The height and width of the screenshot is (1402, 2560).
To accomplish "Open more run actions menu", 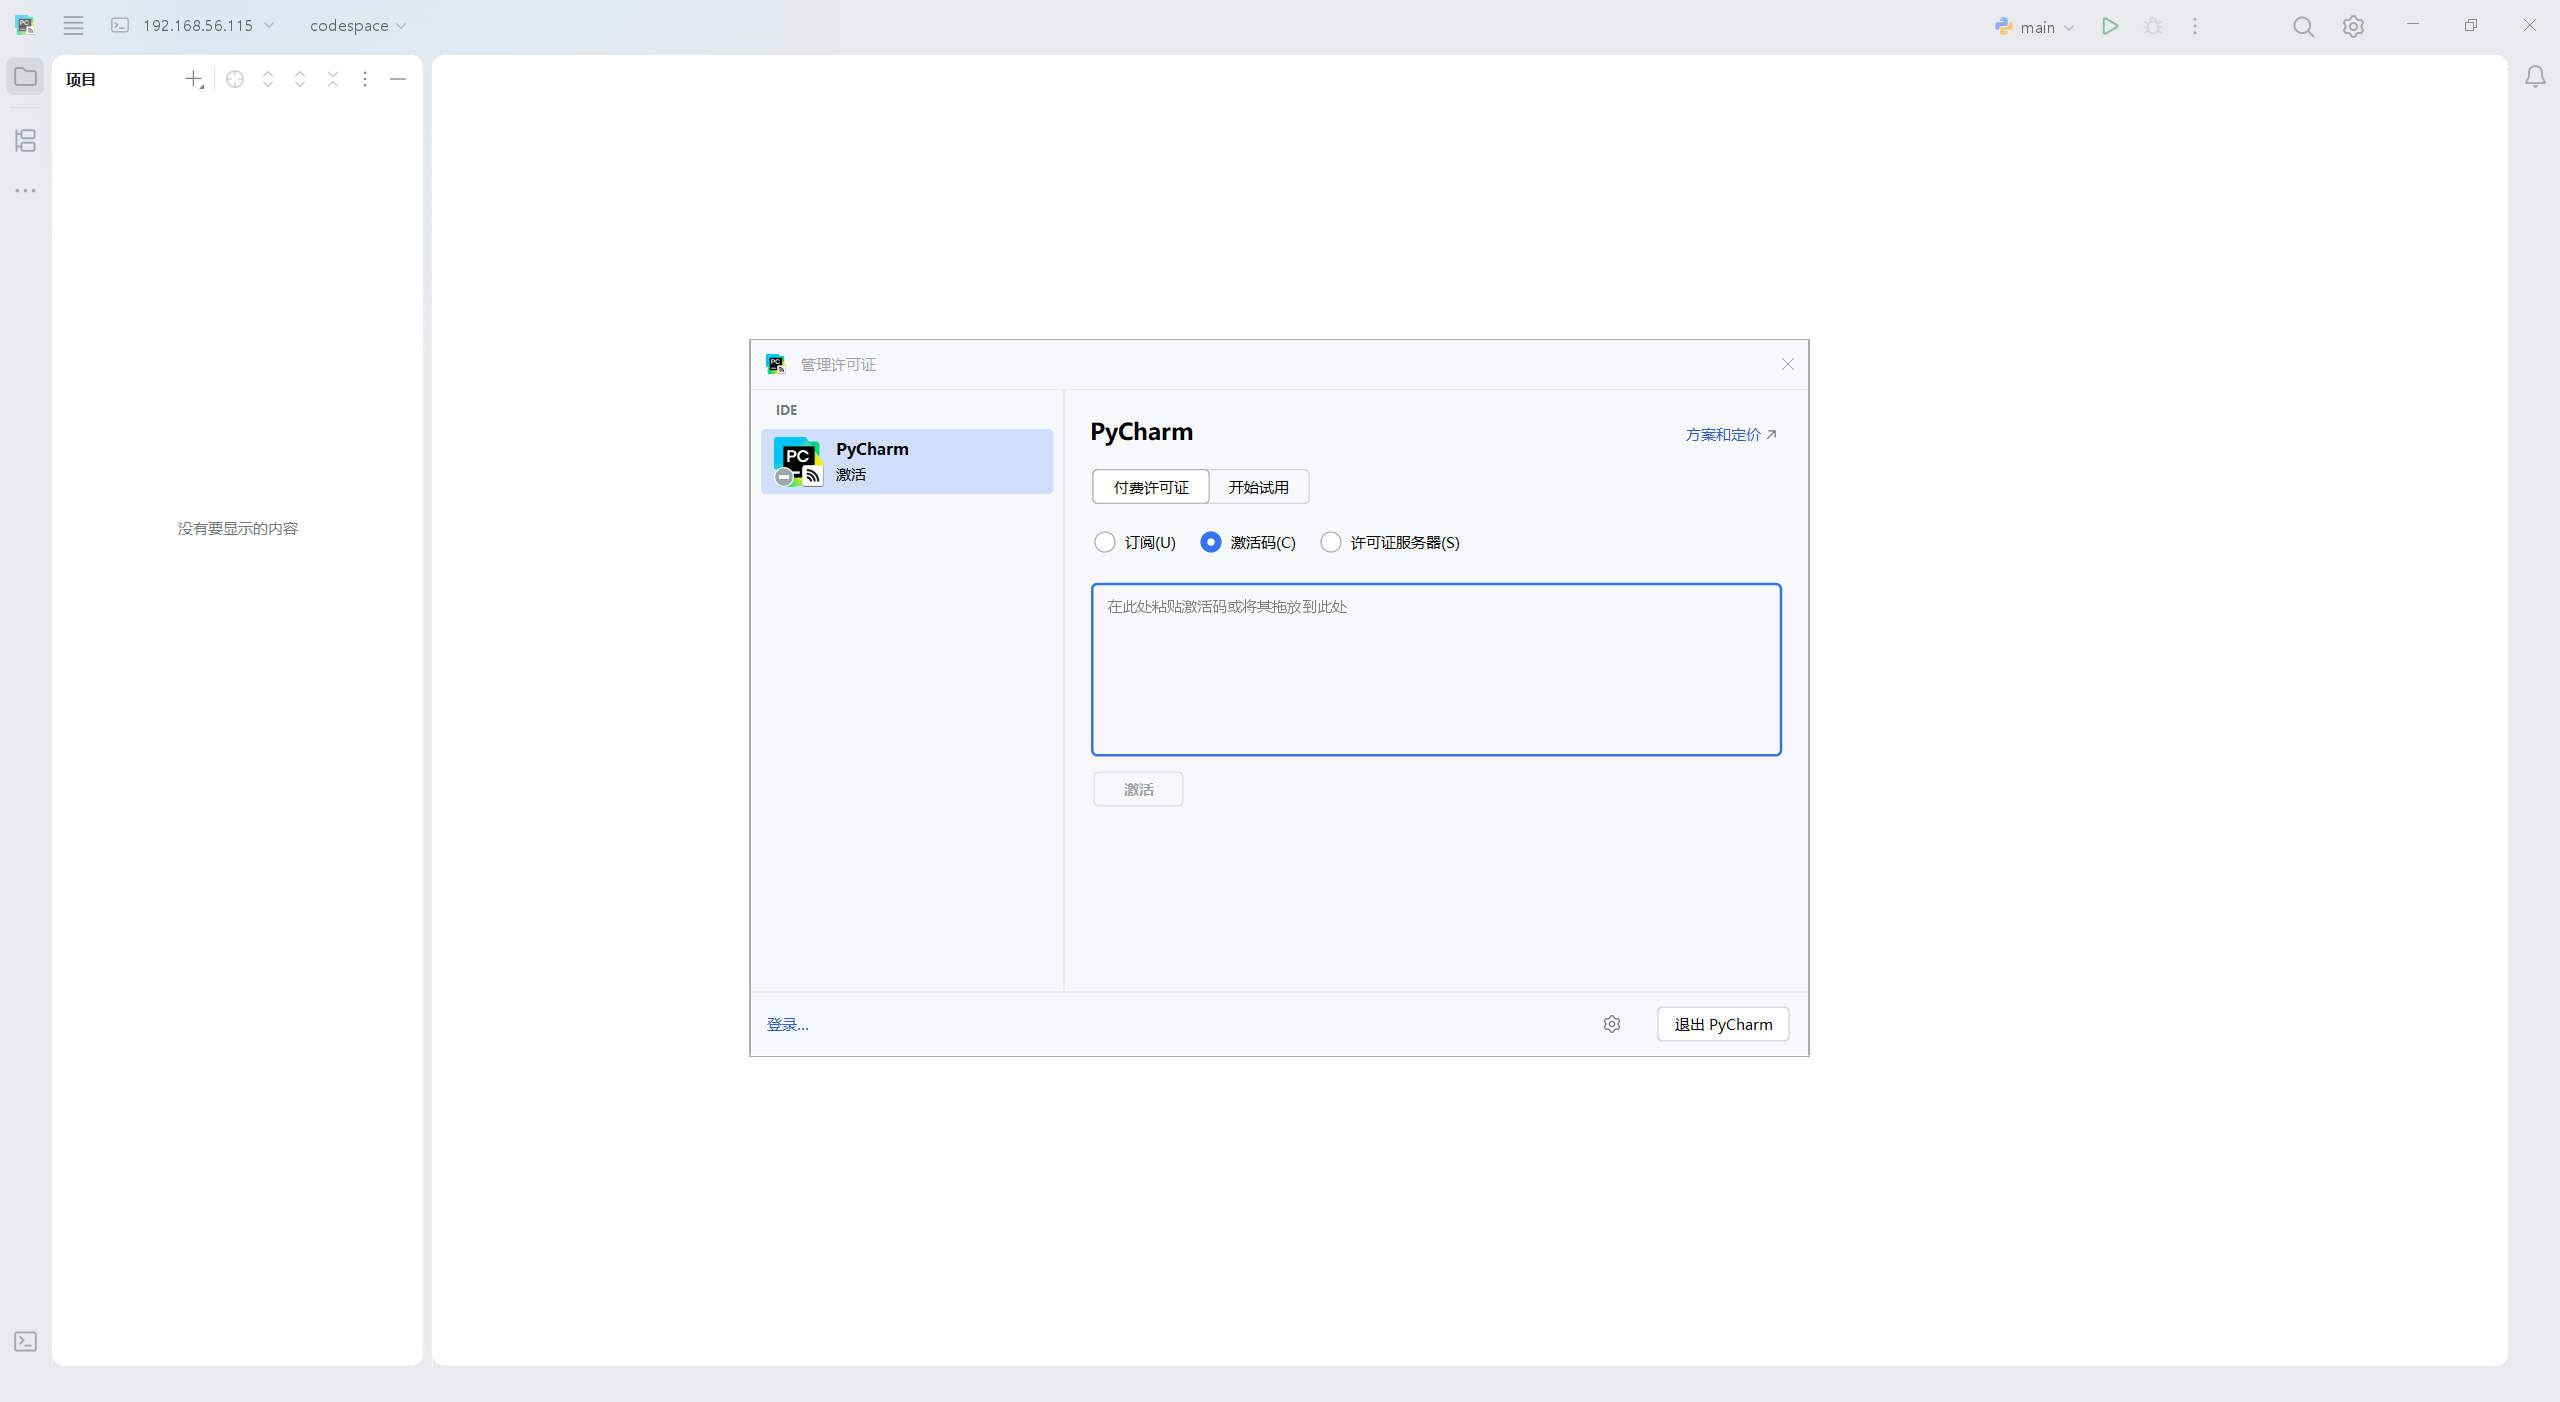I will (x=2195, y=26).
